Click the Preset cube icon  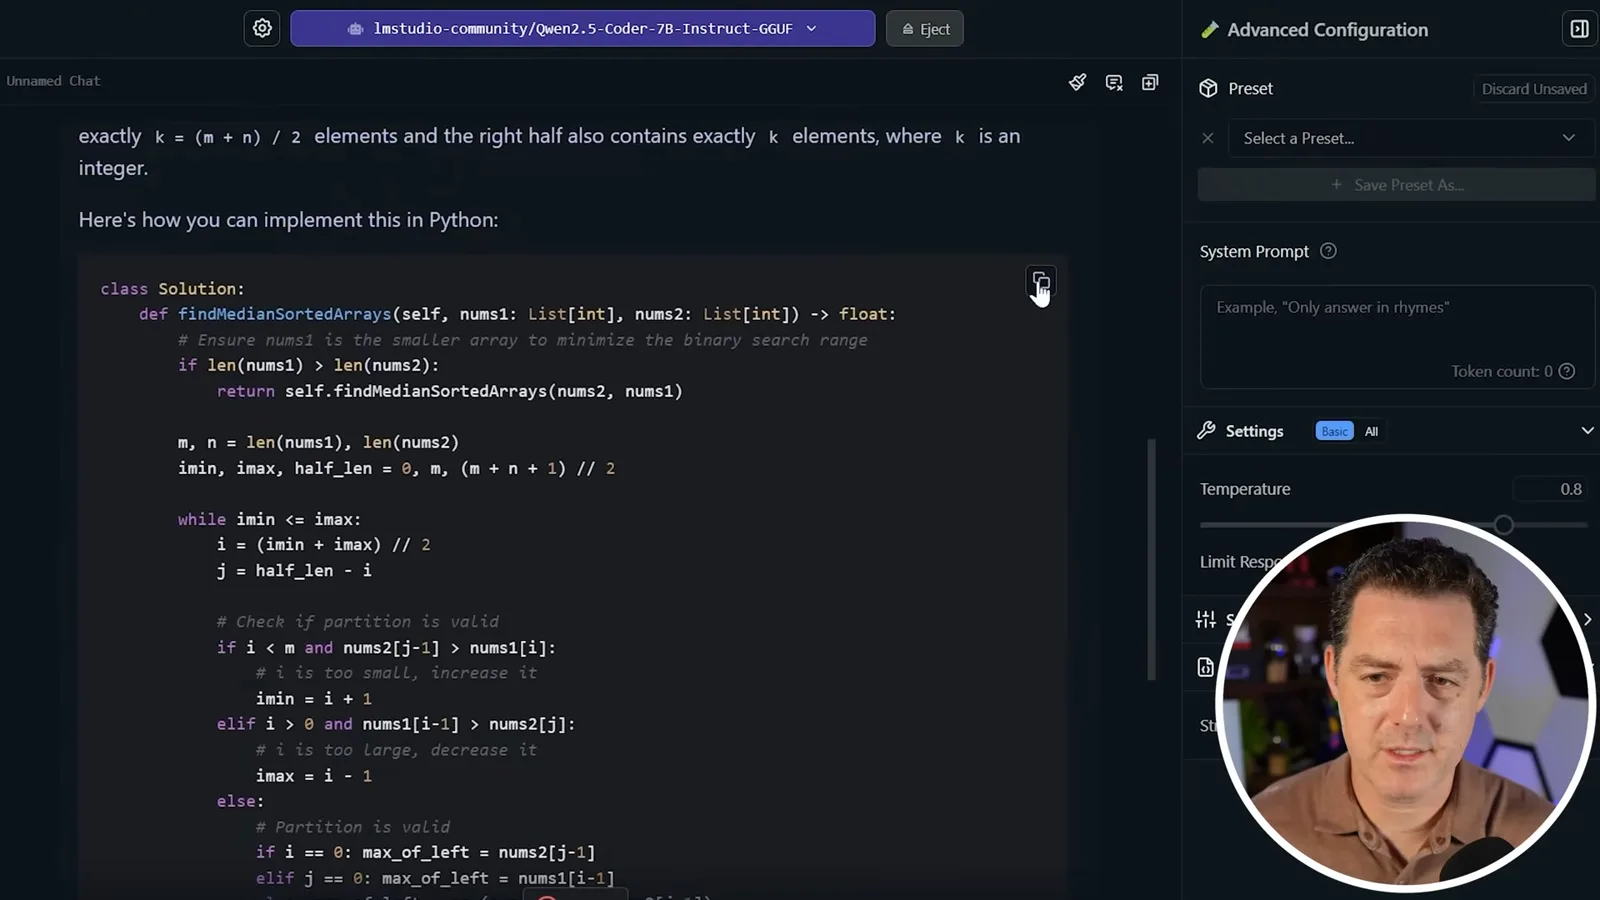tap(1208, 88)
